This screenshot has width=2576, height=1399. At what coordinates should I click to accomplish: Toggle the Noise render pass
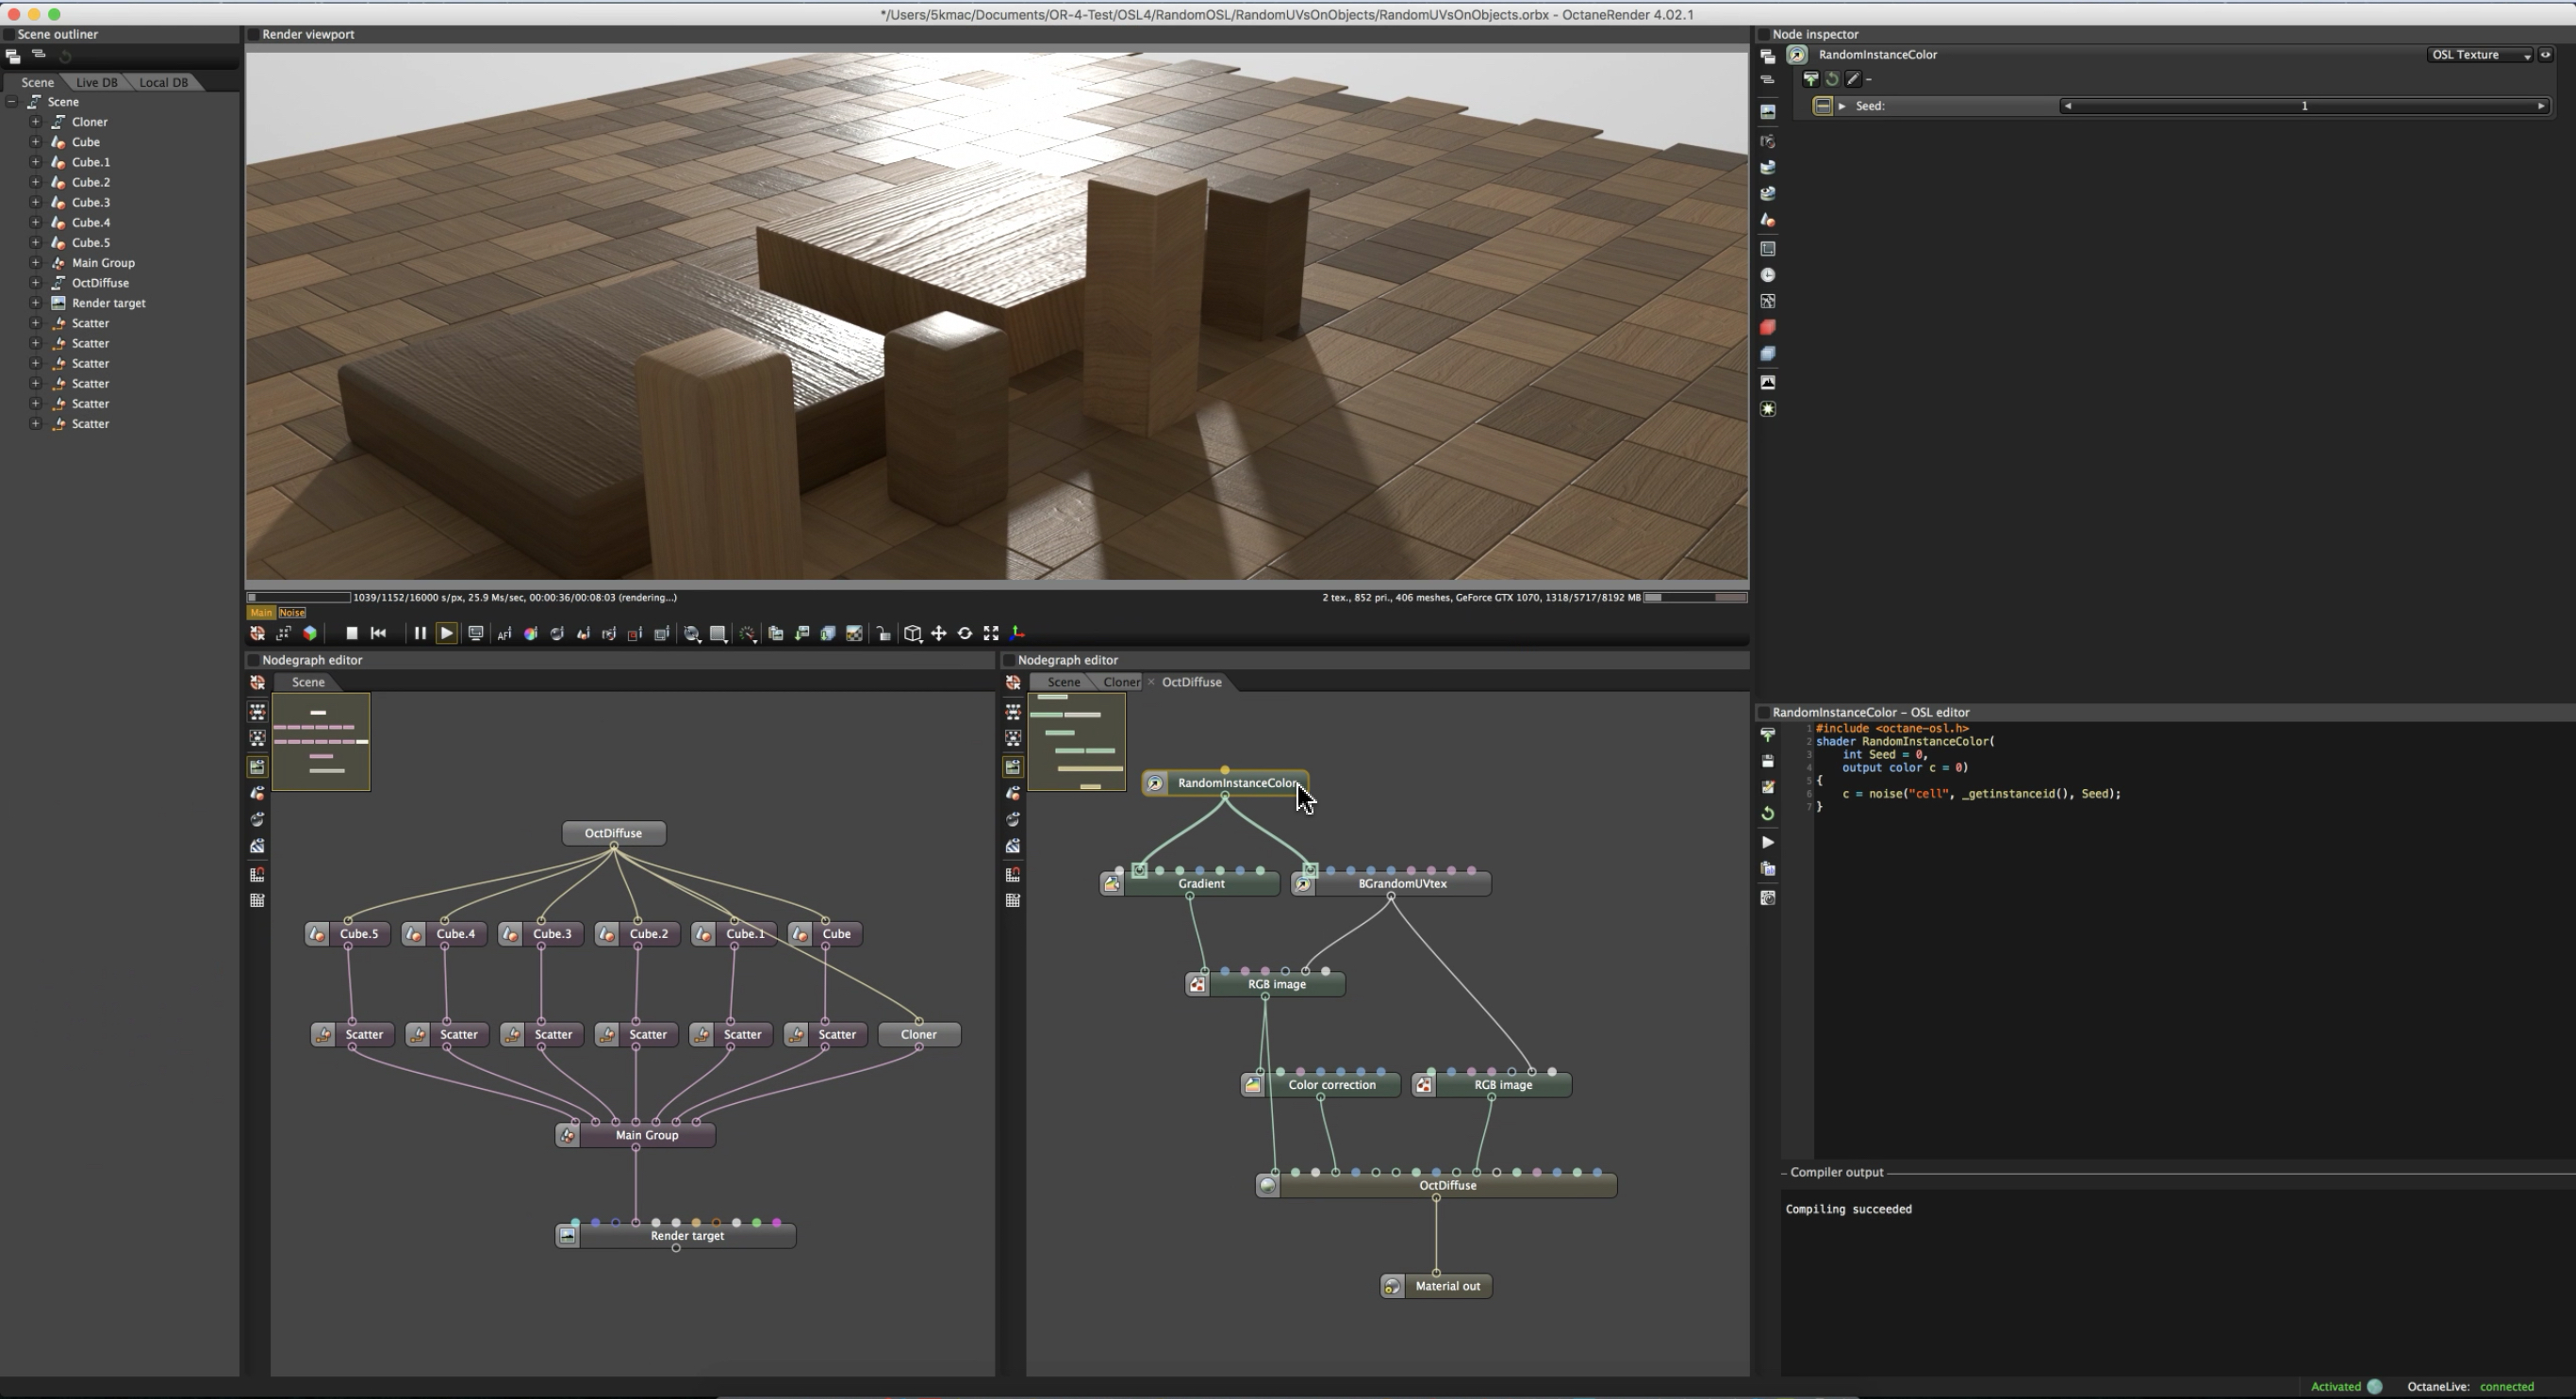tap(292, 613)
